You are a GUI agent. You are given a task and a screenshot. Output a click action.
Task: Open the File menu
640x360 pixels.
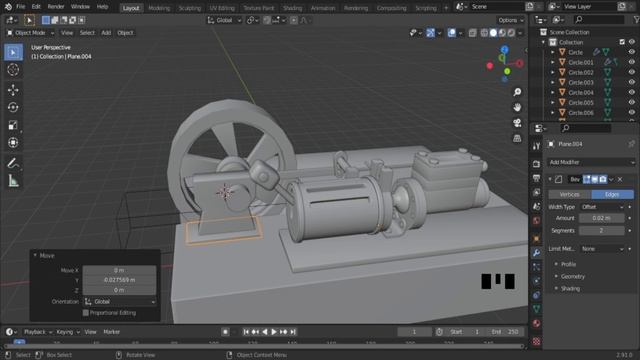[20, 7]
